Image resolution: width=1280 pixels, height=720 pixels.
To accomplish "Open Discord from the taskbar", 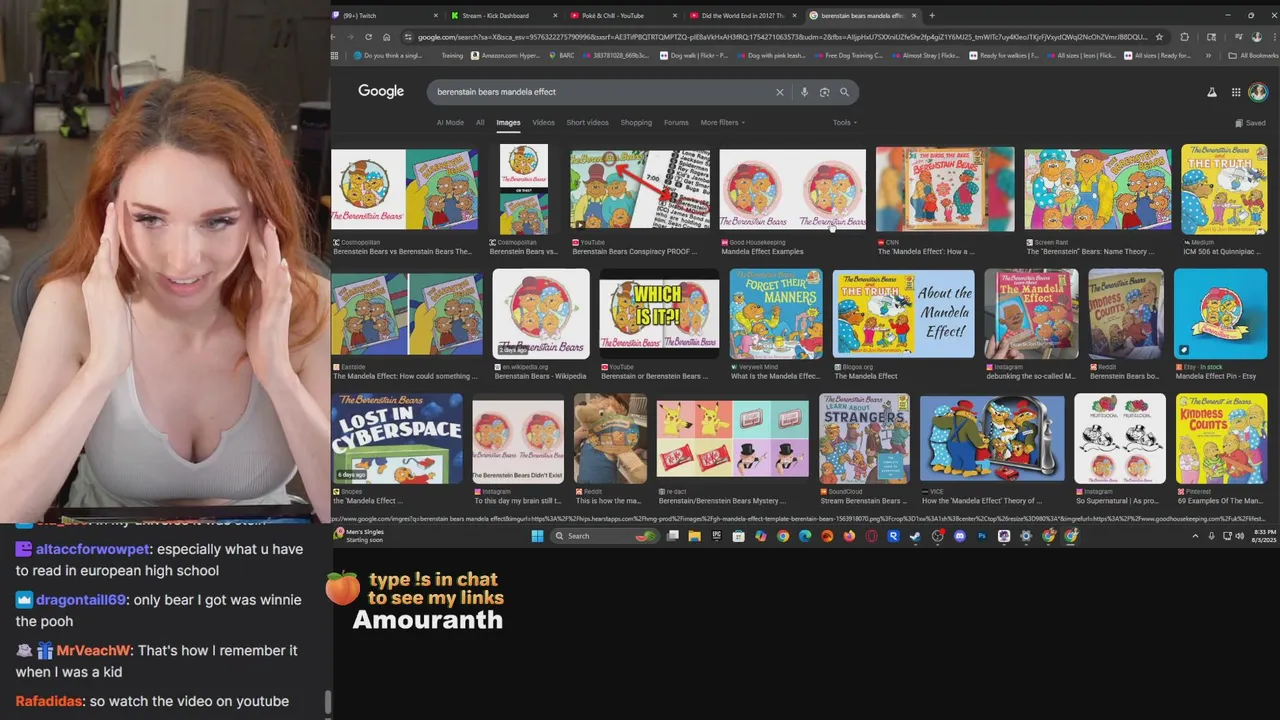I will pos(960,536).
